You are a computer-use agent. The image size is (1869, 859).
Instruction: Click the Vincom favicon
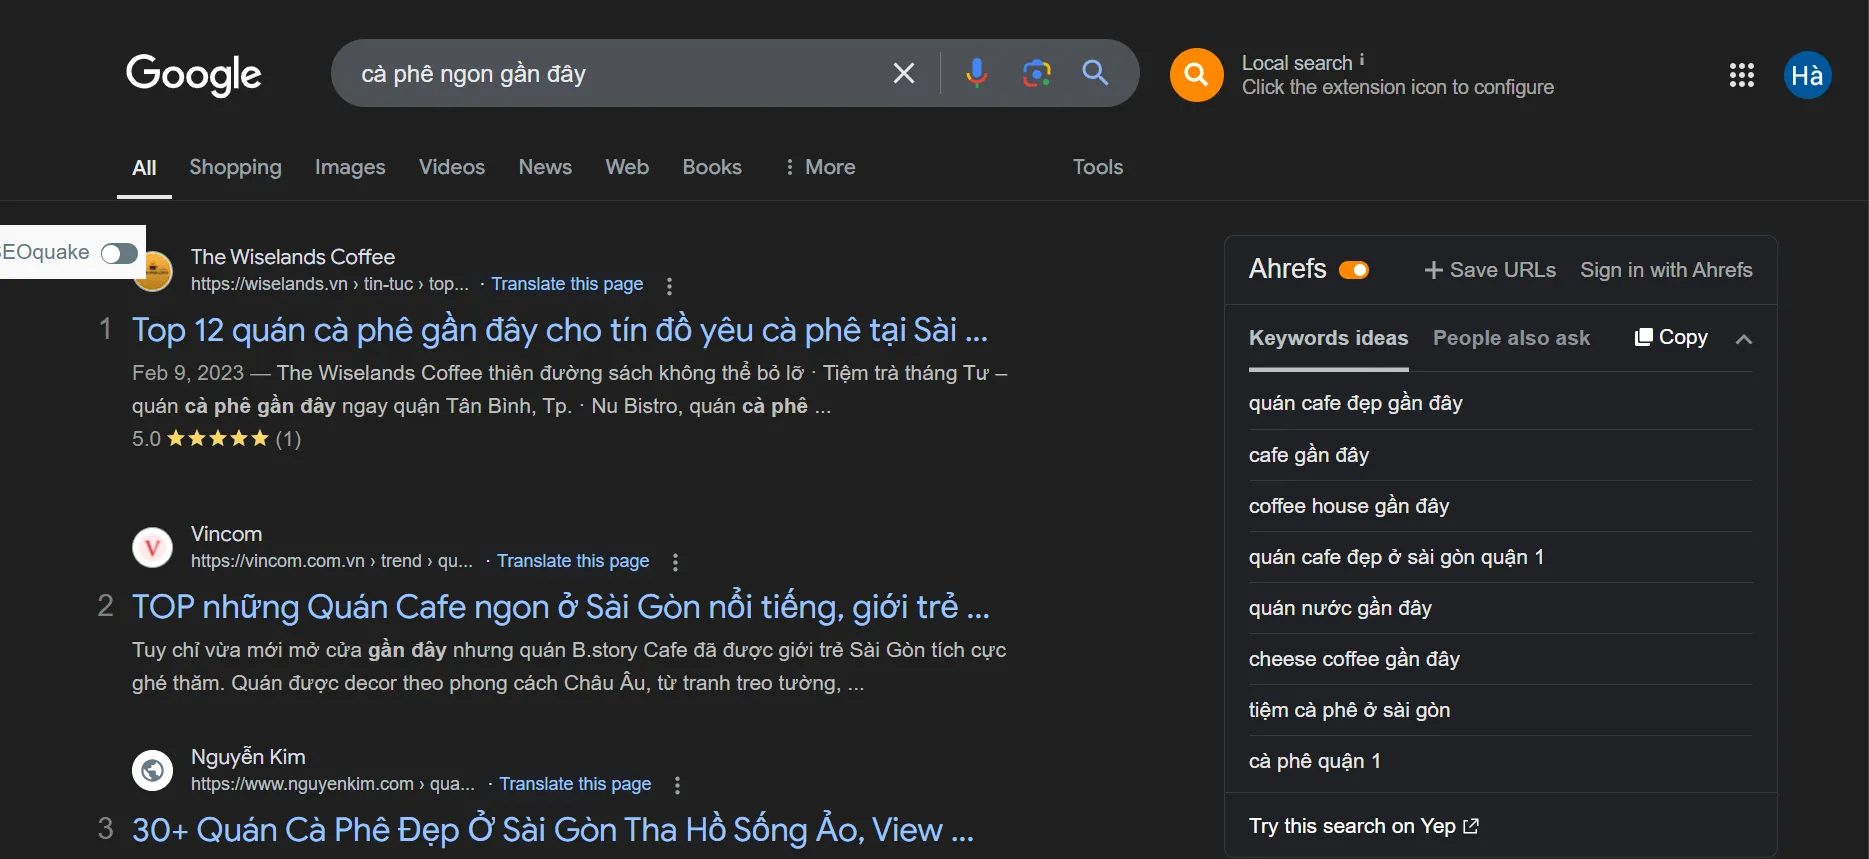153,547
